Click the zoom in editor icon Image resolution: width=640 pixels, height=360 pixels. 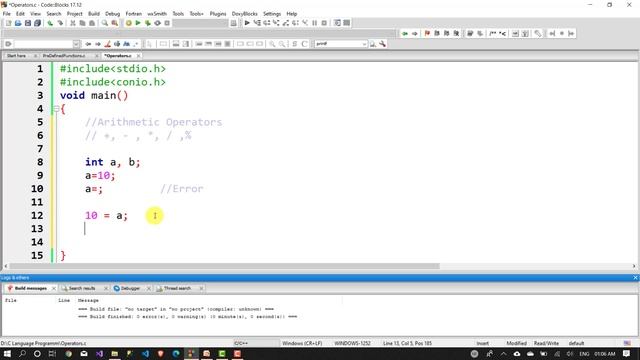click(x=272, y=44)
